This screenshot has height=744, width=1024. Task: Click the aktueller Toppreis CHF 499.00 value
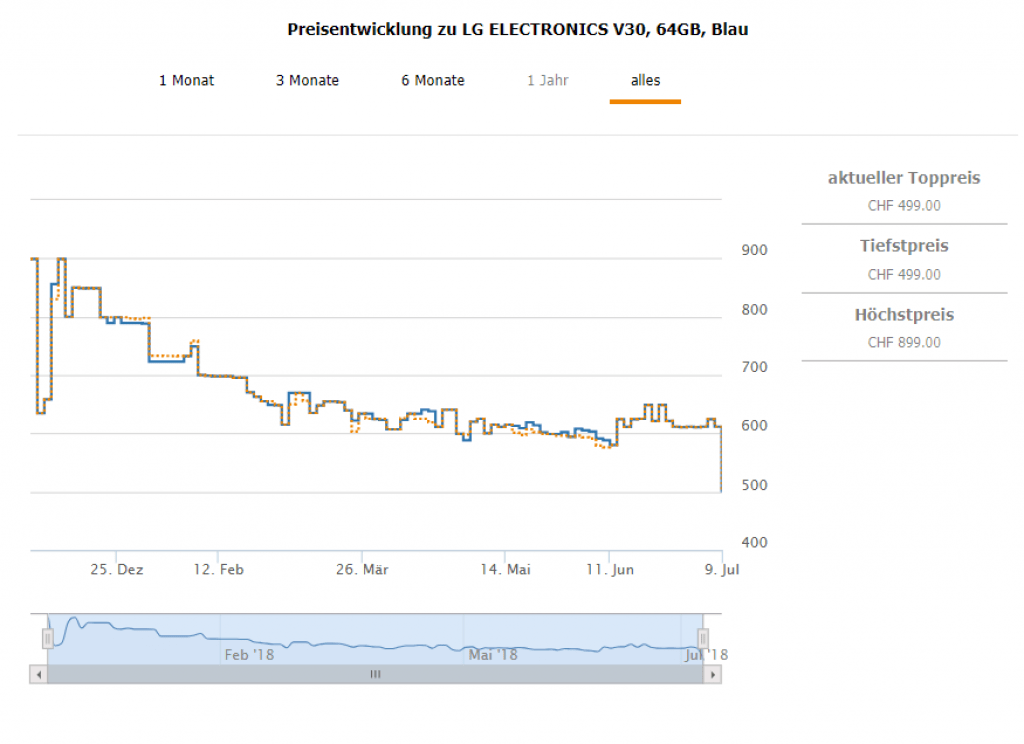pyautogui.click(x=904, y=206)
